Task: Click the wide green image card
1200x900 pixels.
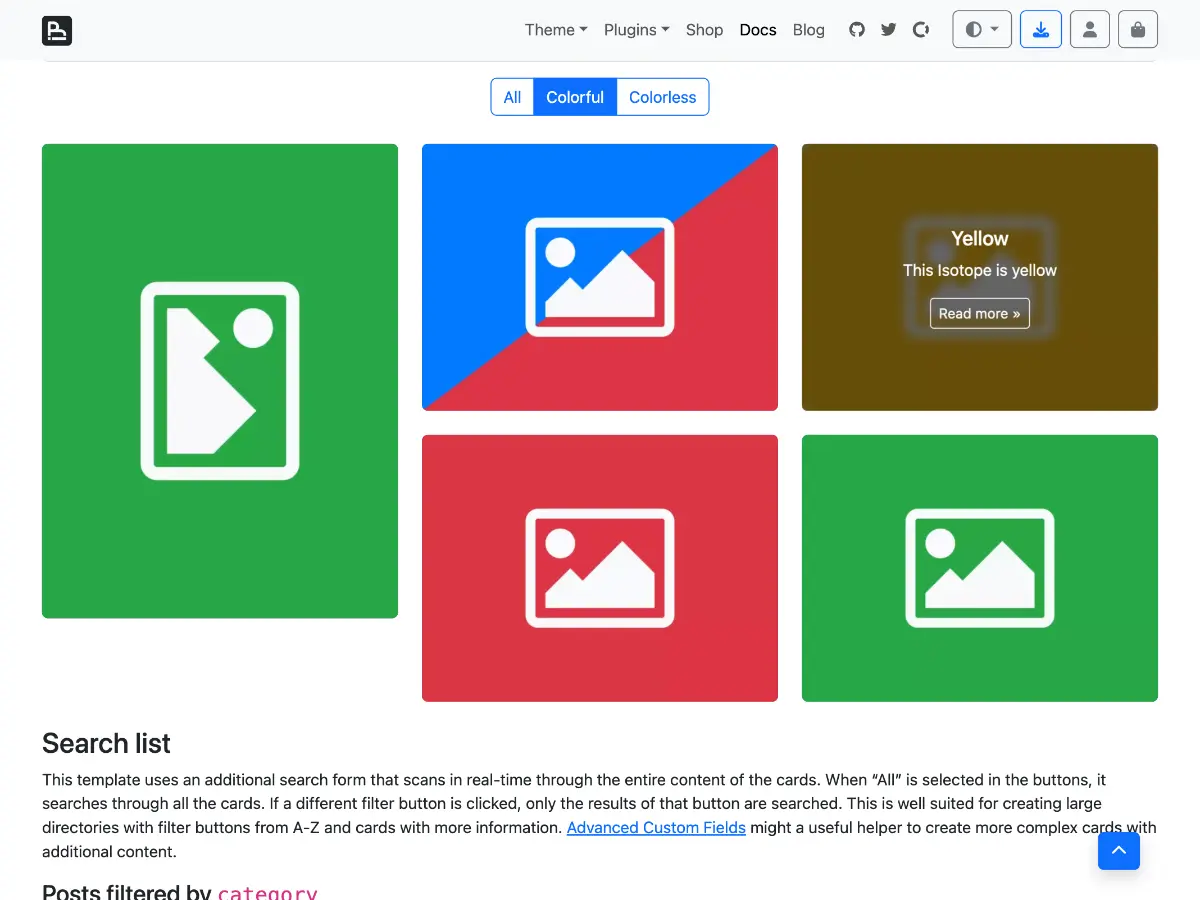Action: coord(980,568)
